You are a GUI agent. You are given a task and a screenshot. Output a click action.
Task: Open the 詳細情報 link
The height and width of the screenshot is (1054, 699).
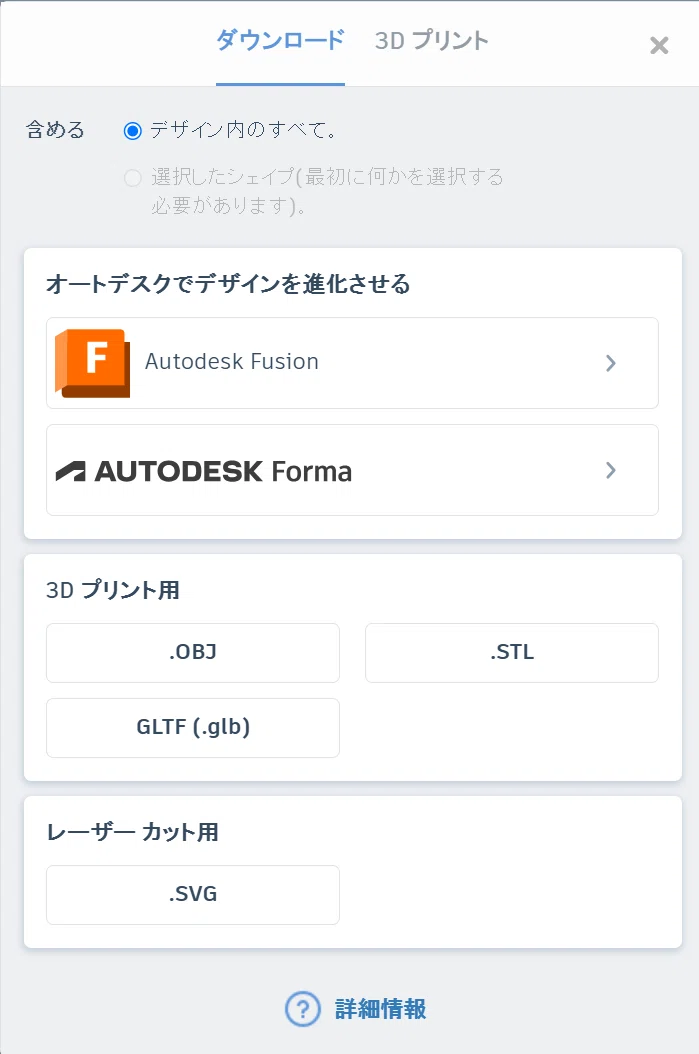[380, 1009]
